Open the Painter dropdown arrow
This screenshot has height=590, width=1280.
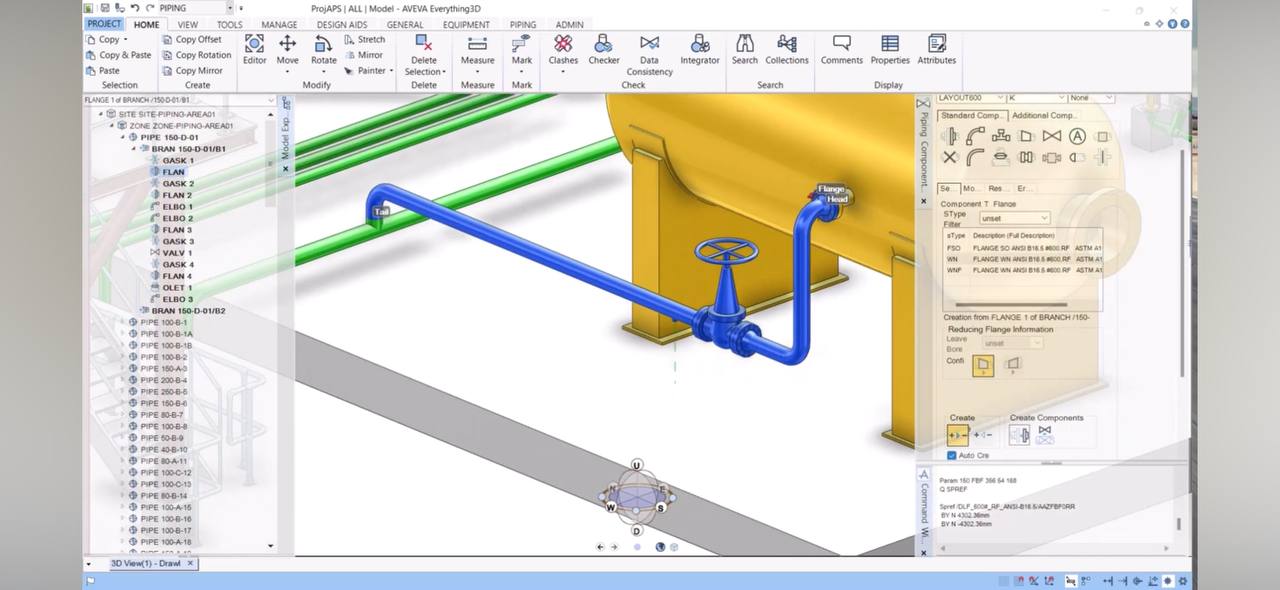pyautogui.click(x=391, y=71)
